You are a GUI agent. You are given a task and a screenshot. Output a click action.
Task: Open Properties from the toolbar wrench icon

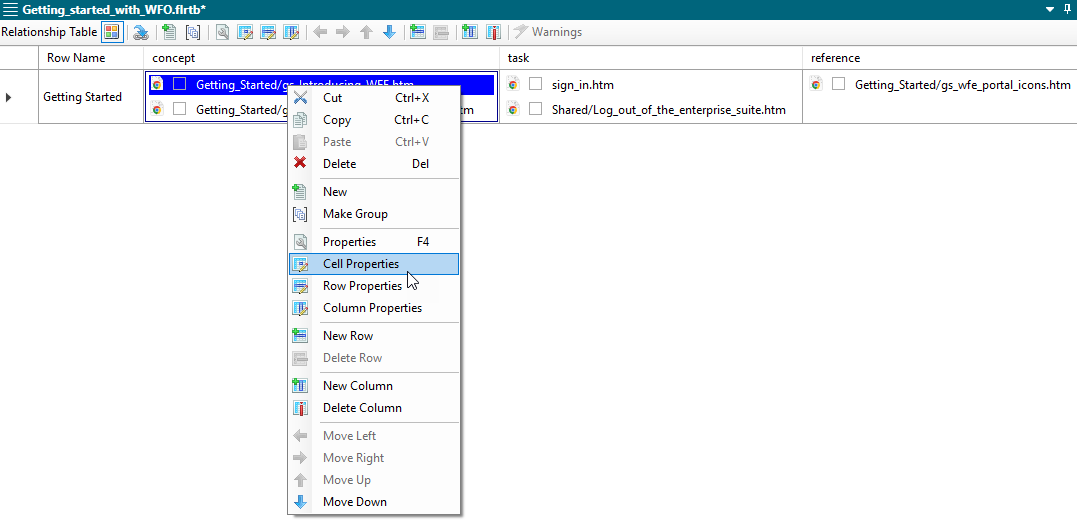[x=223, y=32]
